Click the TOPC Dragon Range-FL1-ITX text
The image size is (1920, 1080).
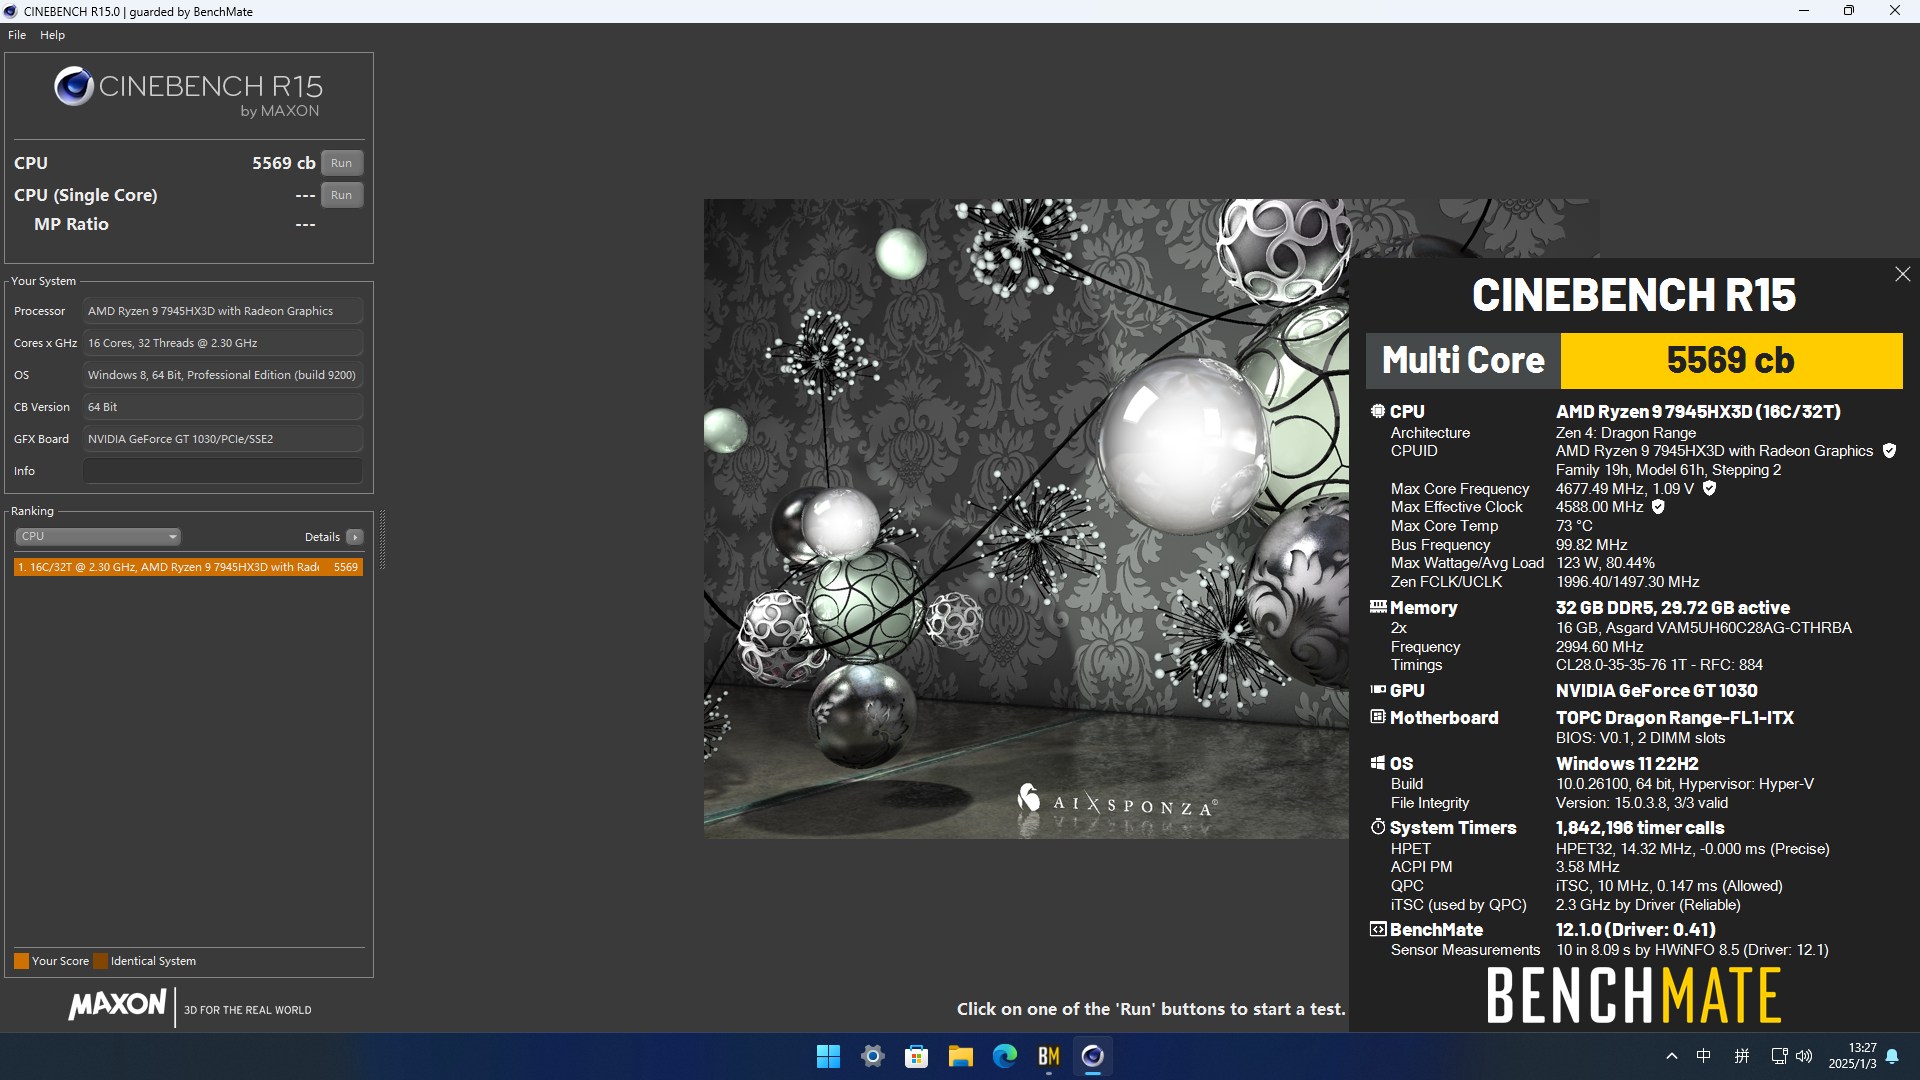[1675, 717]
